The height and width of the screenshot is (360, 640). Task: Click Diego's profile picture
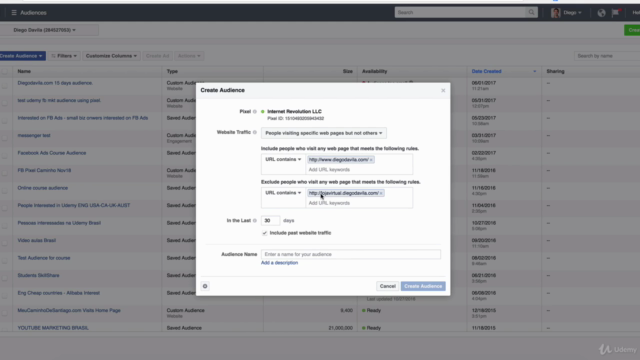point(555,13)
